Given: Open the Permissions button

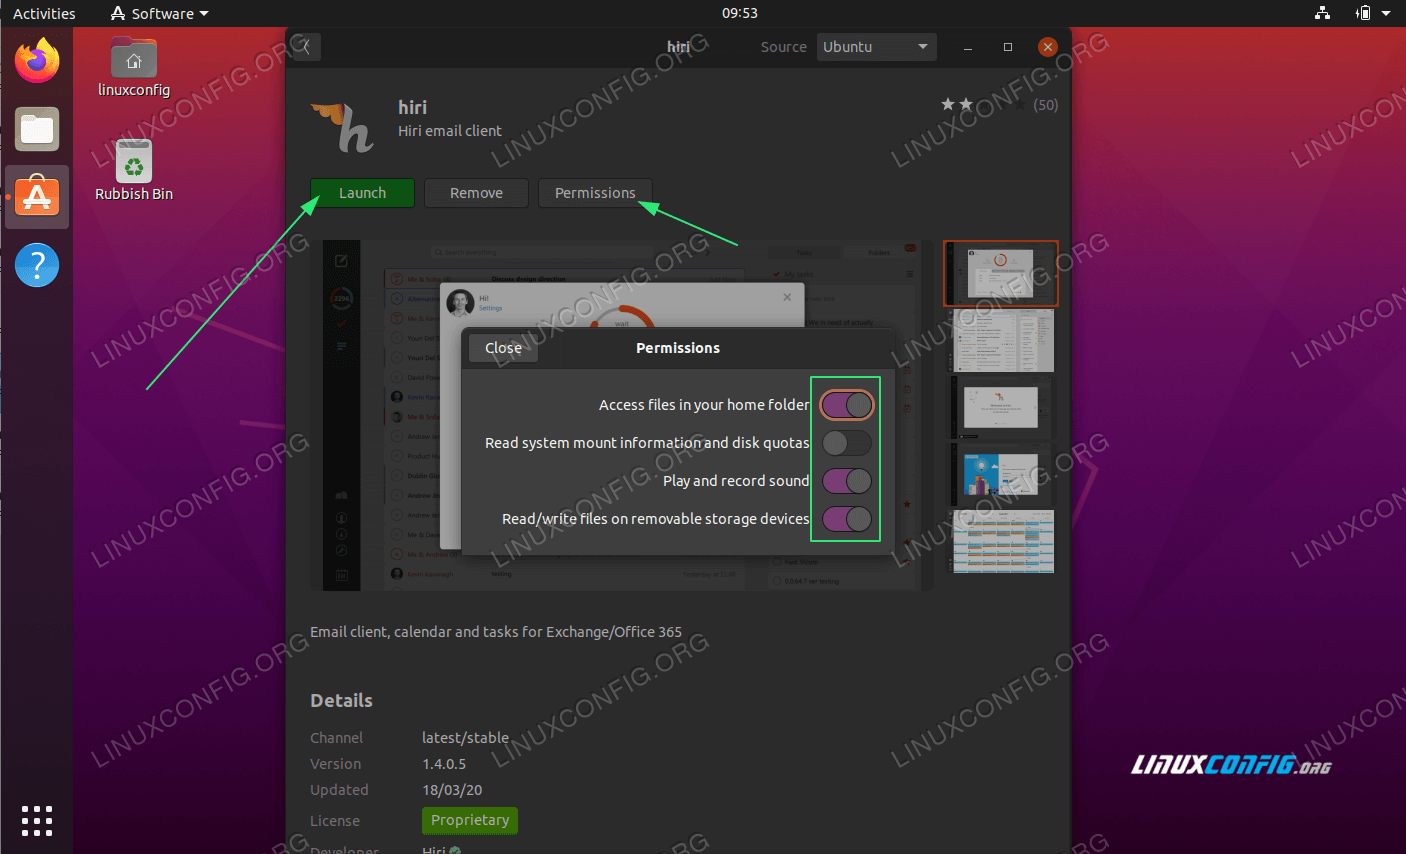Looking at the screenshot, I should pos(595,193).
